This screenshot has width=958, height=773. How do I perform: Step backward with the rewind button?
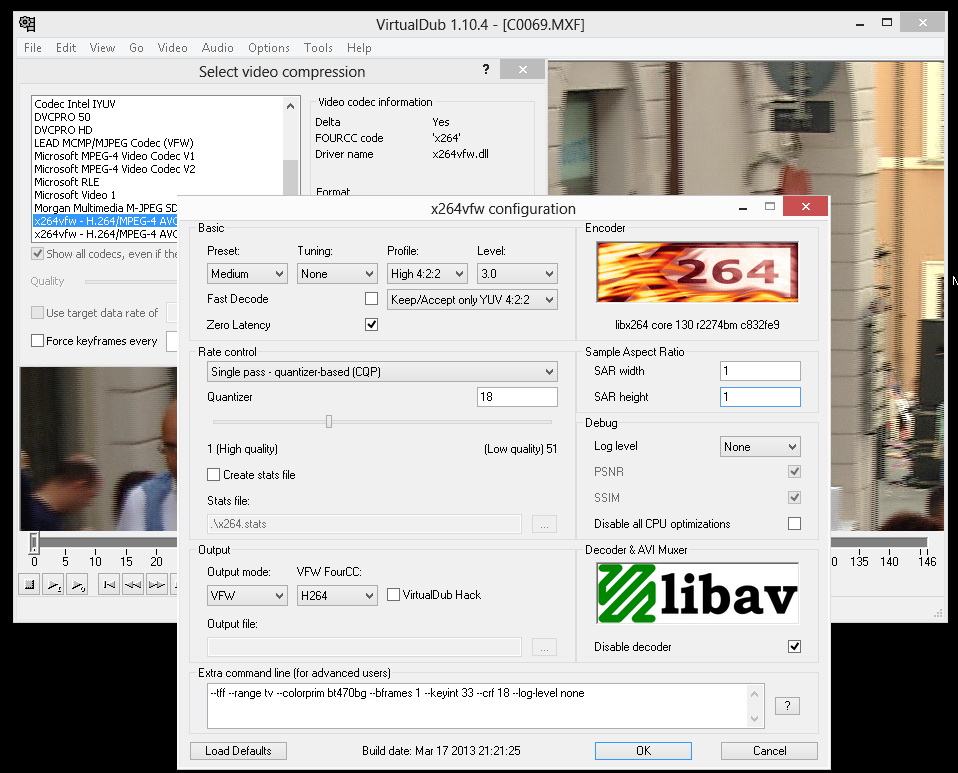133,585
